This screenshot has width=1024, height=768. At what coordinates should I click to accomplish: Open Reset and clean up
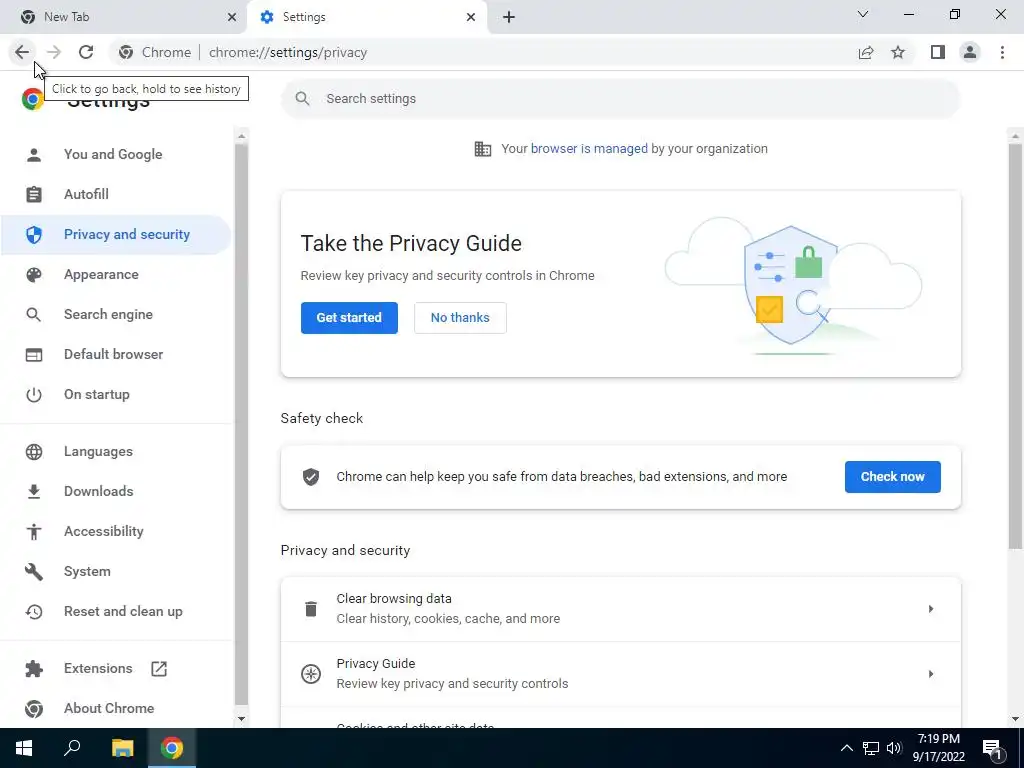(115, 611)
